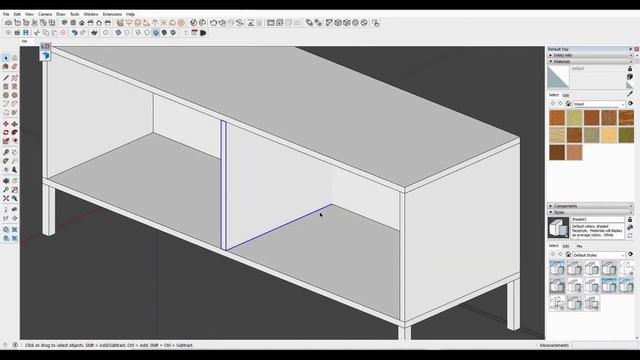
Task: Open Details menu beside Default Styles
Action: click(630, 254)
